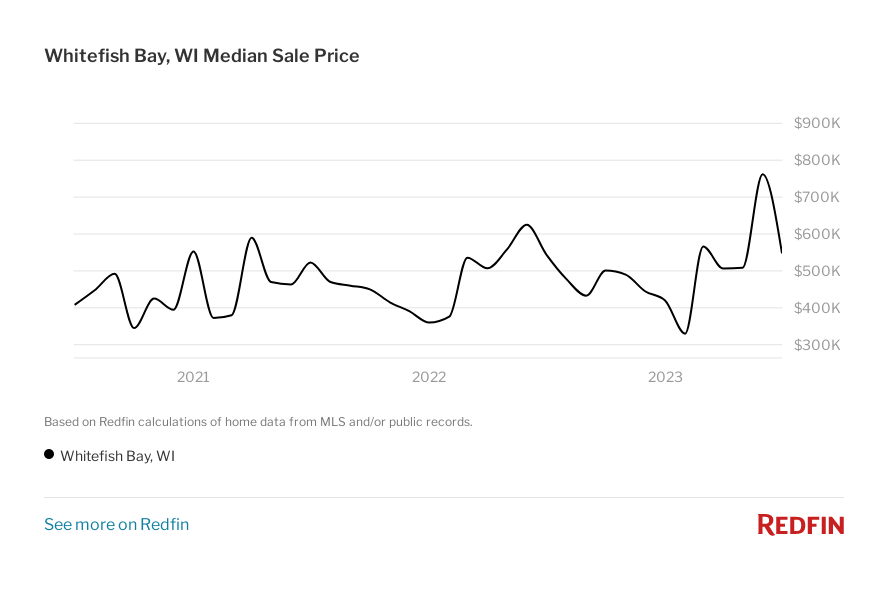Click the $400K y-axis label

pos(816,308)
